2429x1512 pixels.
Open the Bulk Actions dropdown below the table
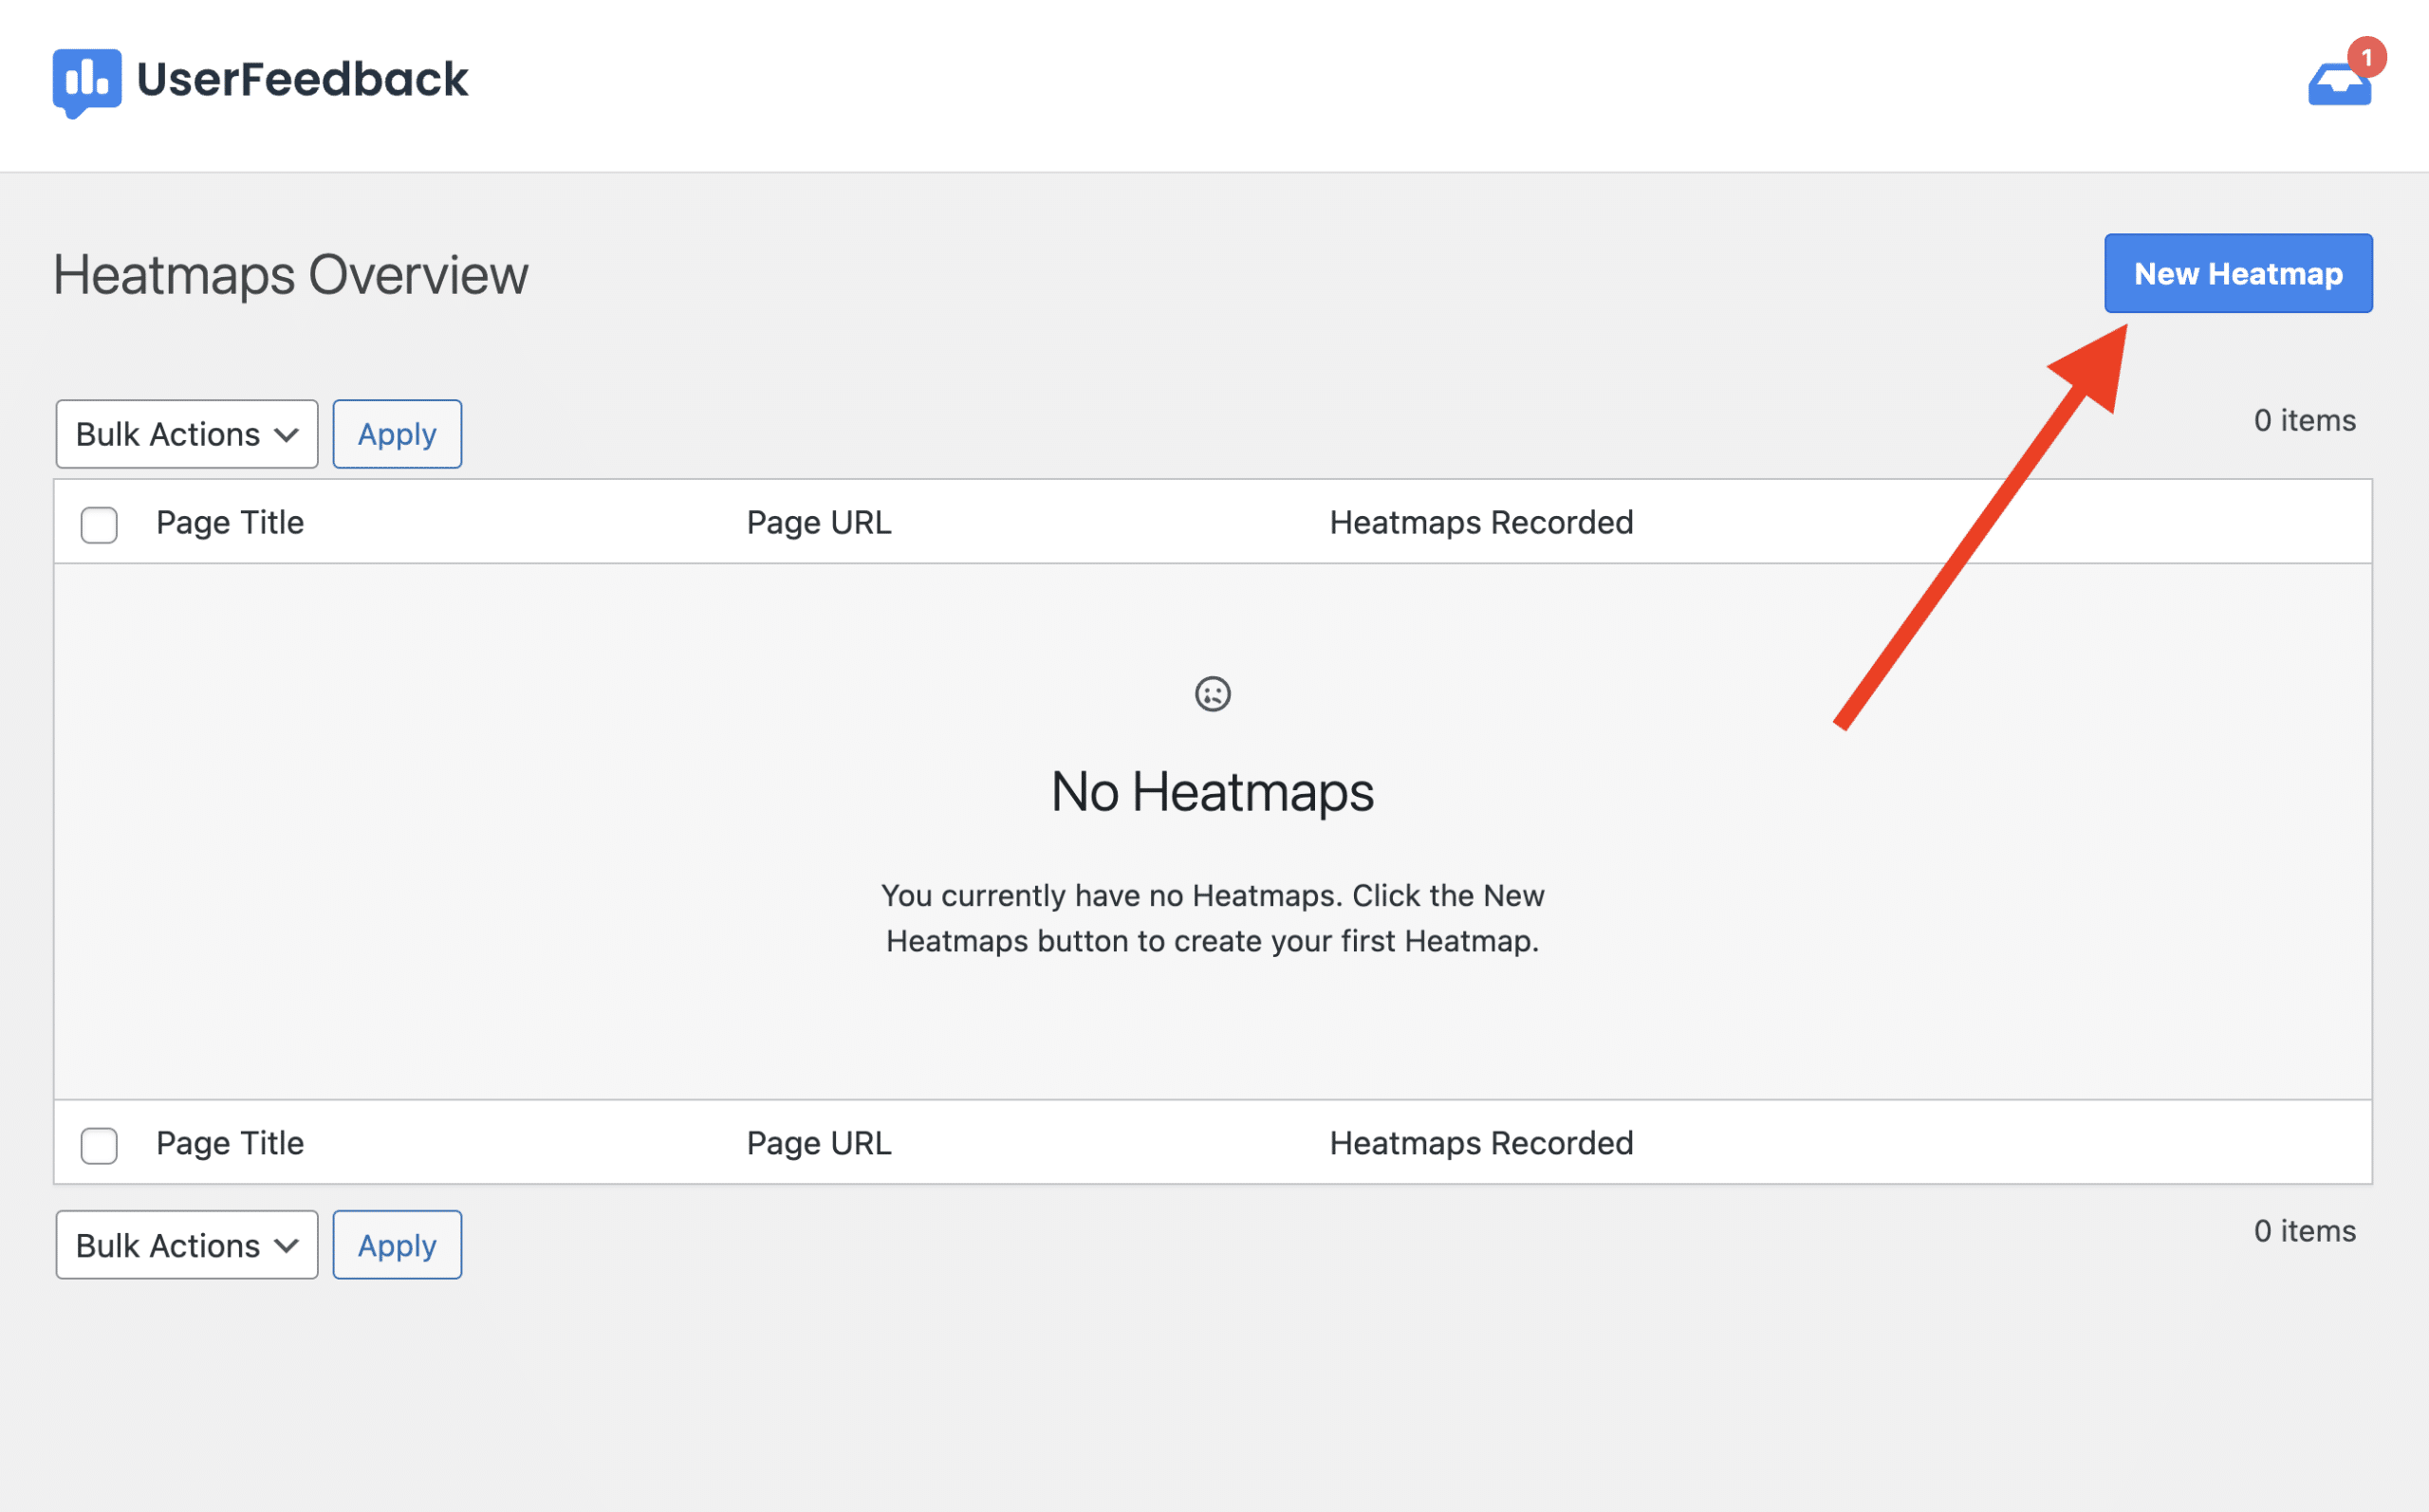point(187,1245)
